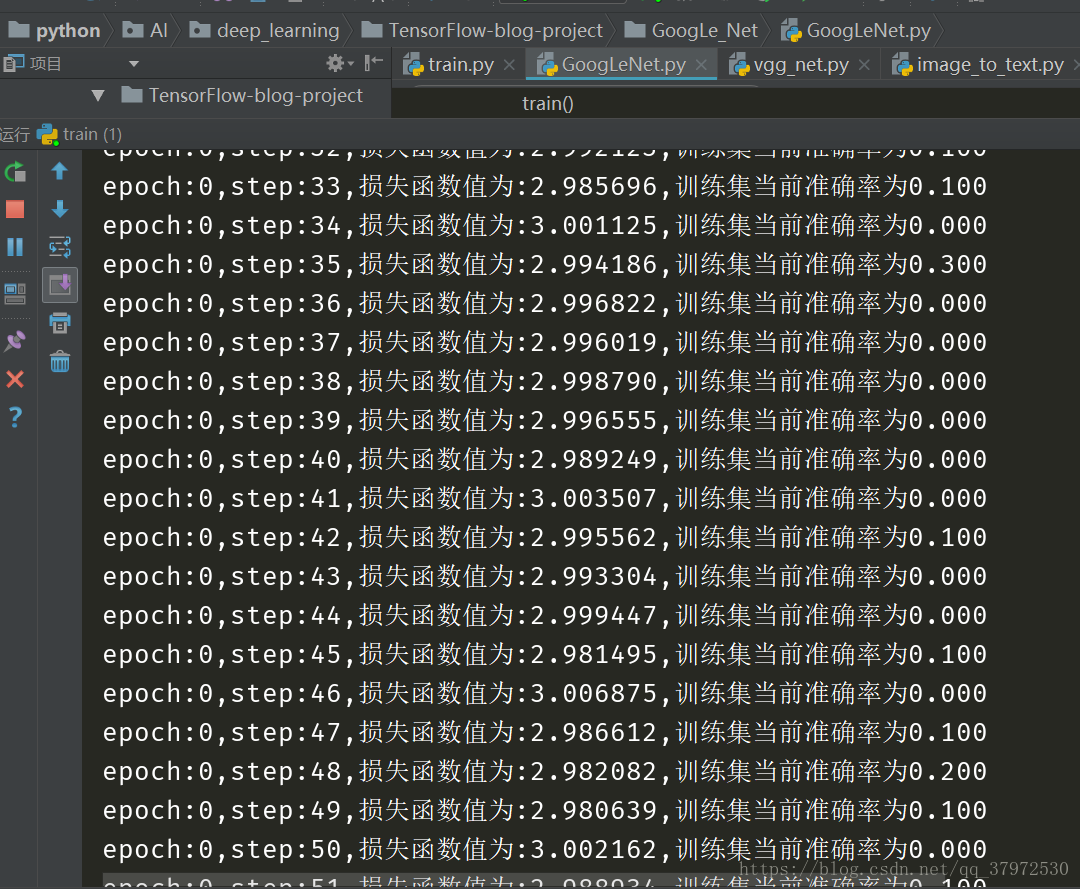This screenshot has height=889, width=1080.
Task: Print the console output
Action: coord(60,322)
